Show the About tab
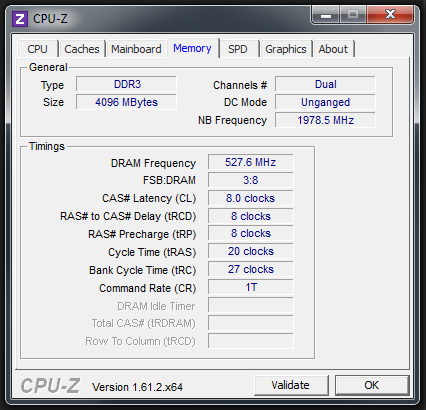The width and height of the screenshot is (426, 410). click(333, 49)
